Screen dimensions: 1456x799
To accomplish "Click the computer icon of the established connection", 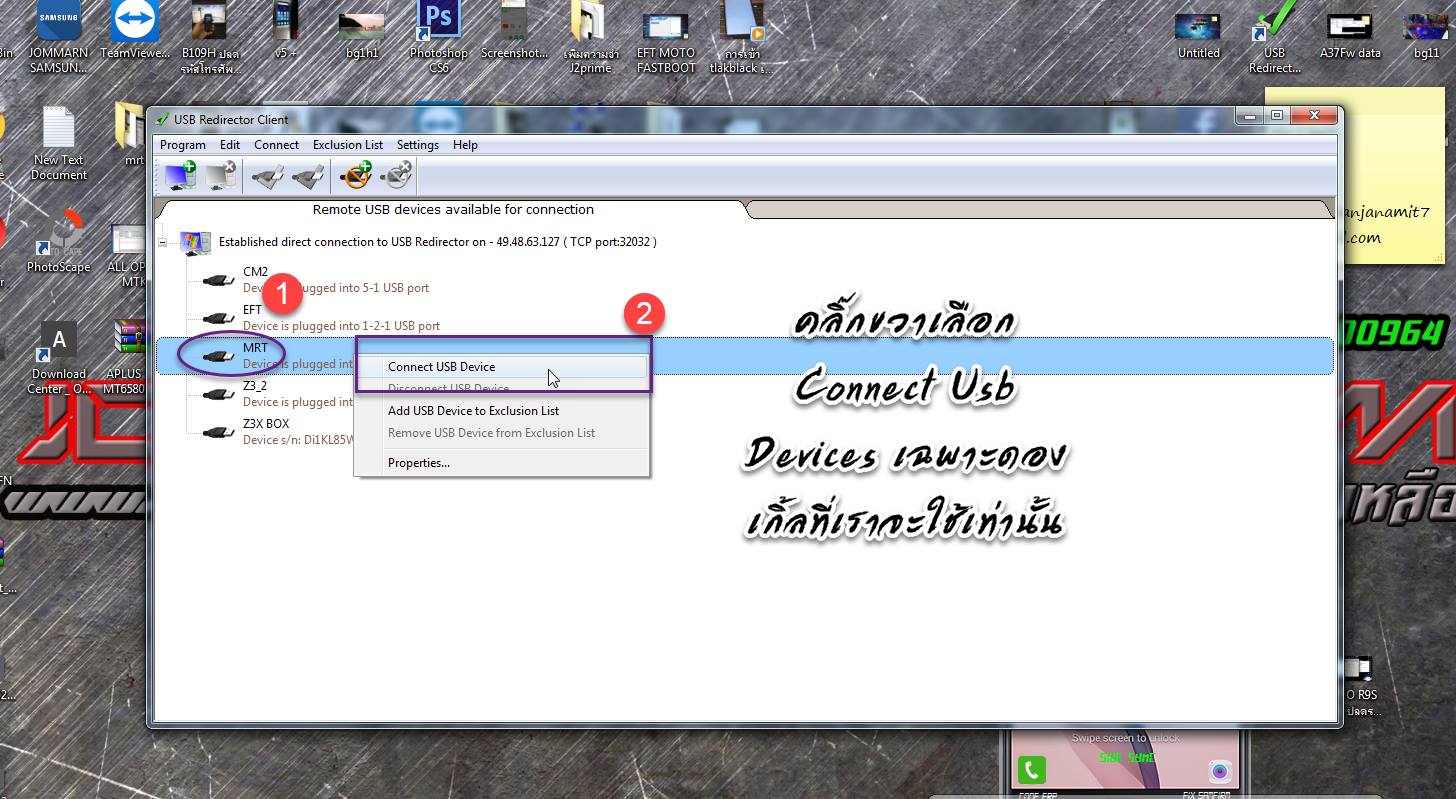I will (x=195, y=242).
